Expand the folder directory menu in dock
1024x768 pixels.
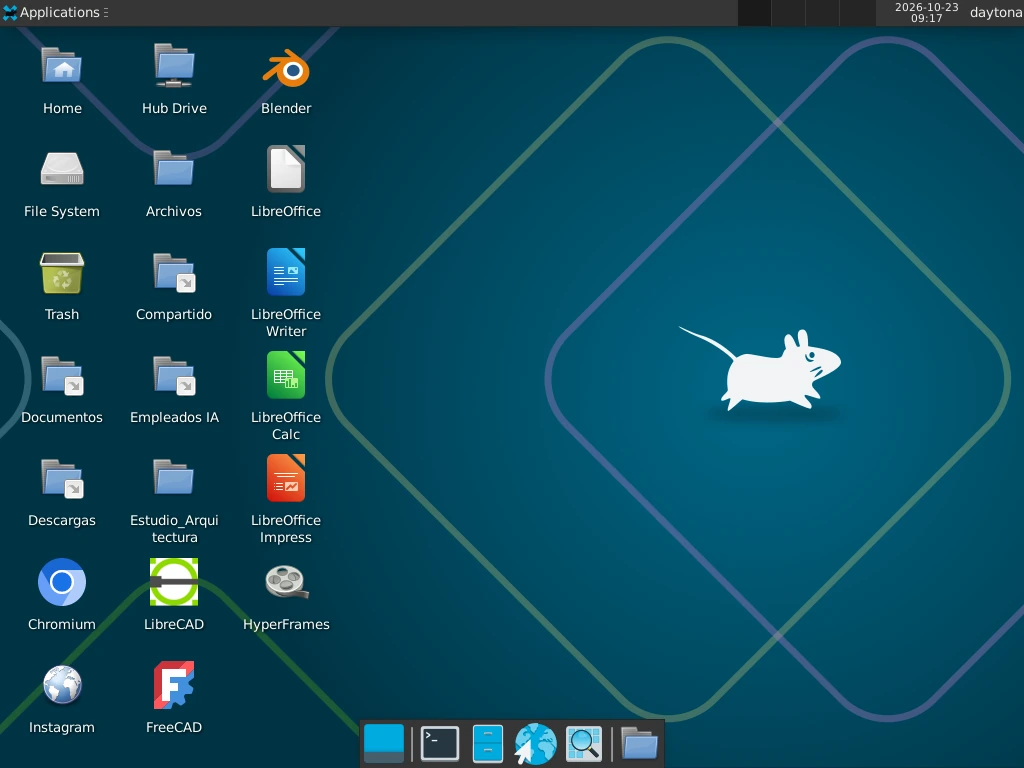pyautogui.click(x=639, y=743)
